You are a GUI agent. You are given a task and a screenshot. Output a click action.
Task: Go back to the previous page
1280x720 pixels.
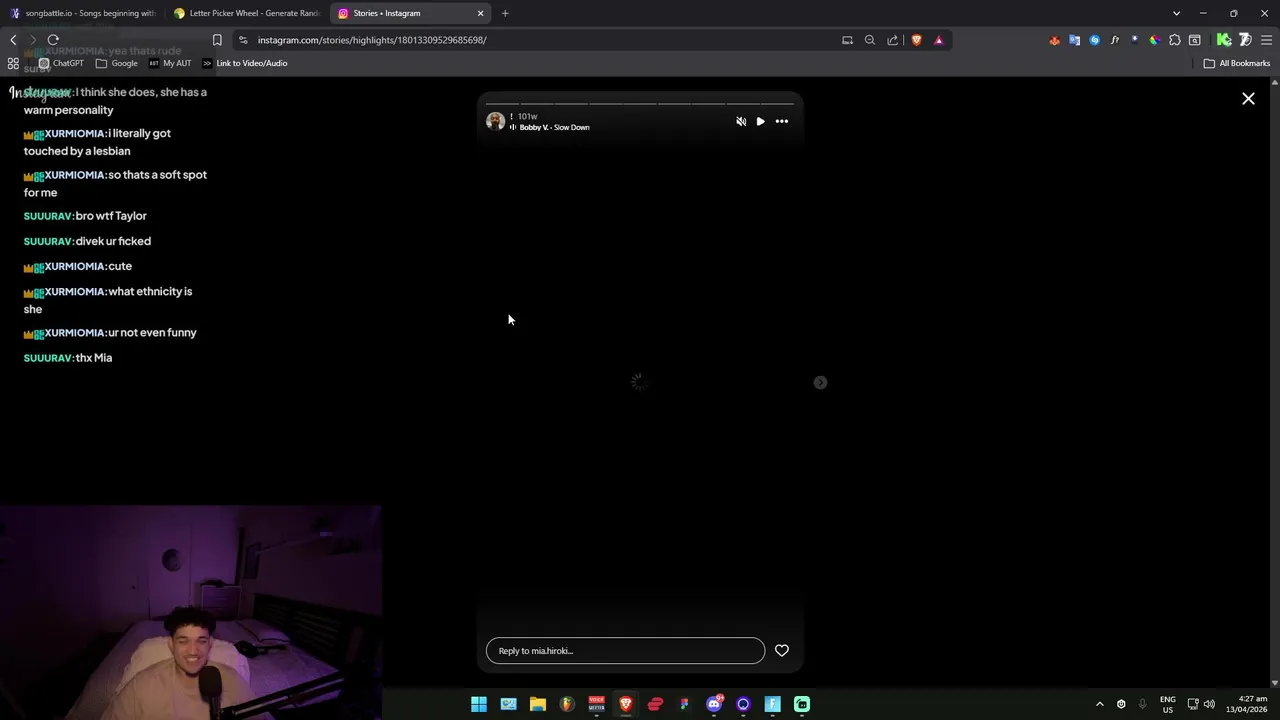pos(13,40)
